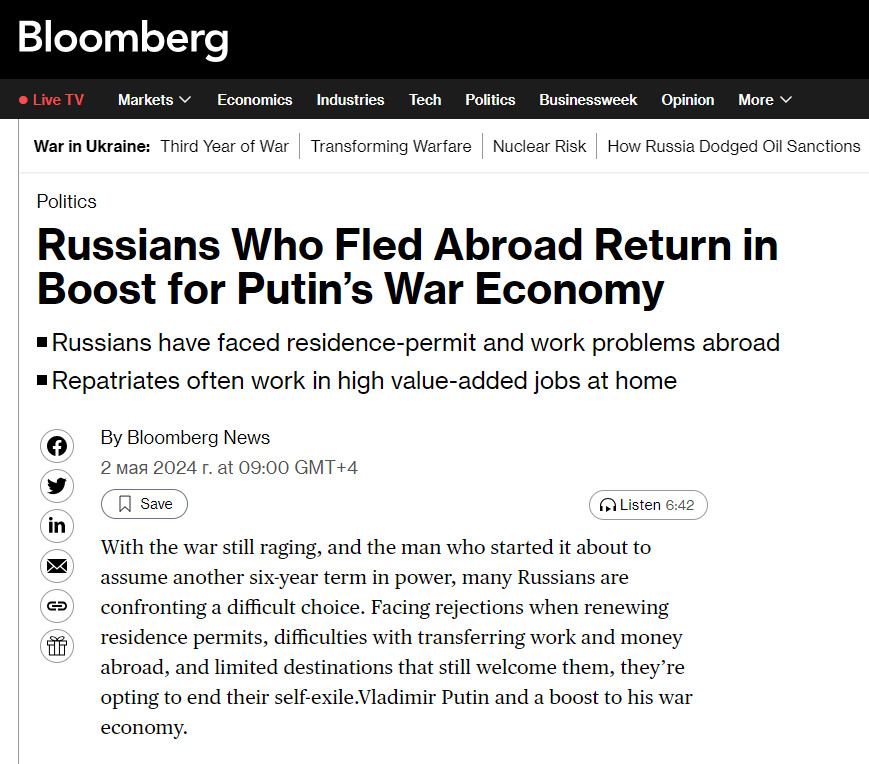
Task: Open Transforming Warfare topic link
Action: point(391,146)
